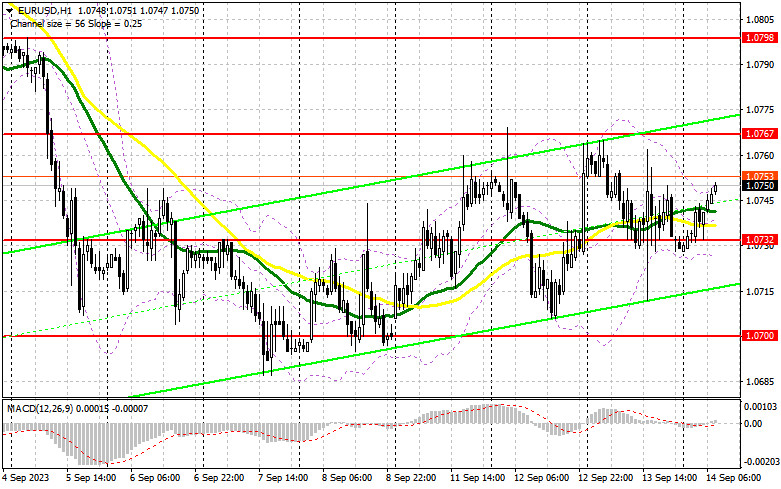Click the '8 Sep 22:00' time axis label
The width and height of the screenshot is (781, 489).
411,478
